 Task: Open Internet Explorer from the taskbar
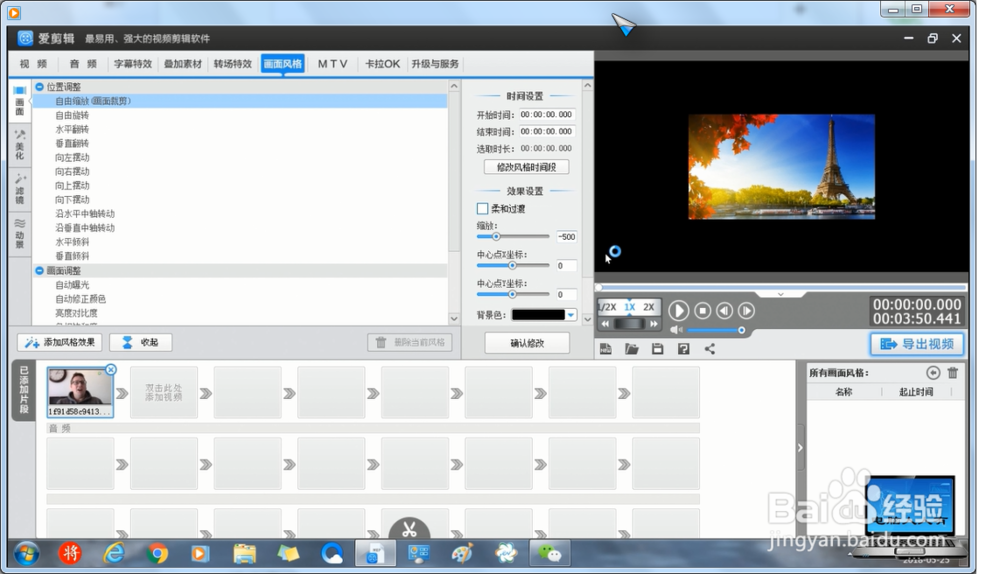[x=114, y=553]
